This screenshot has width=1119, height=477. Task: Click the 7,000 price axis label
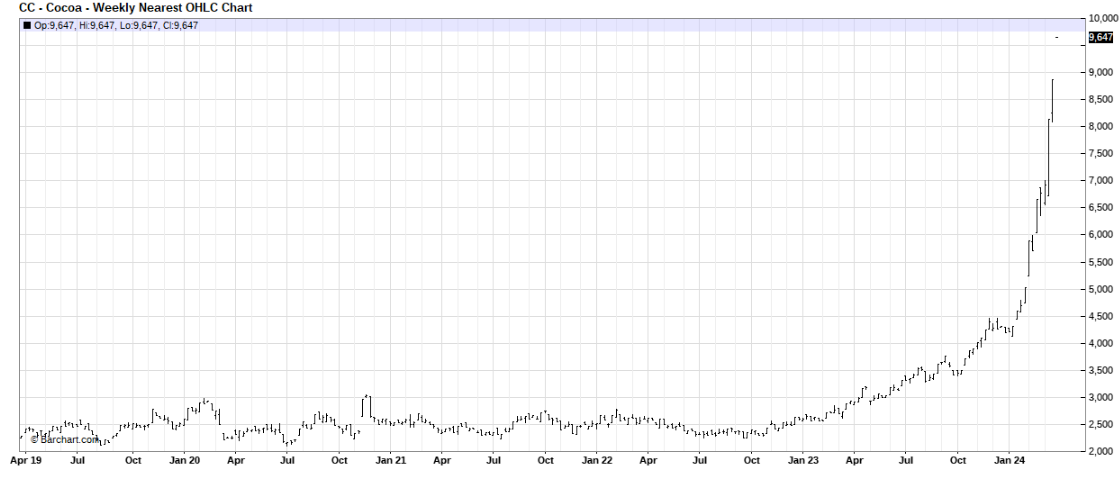(1103, 181)
